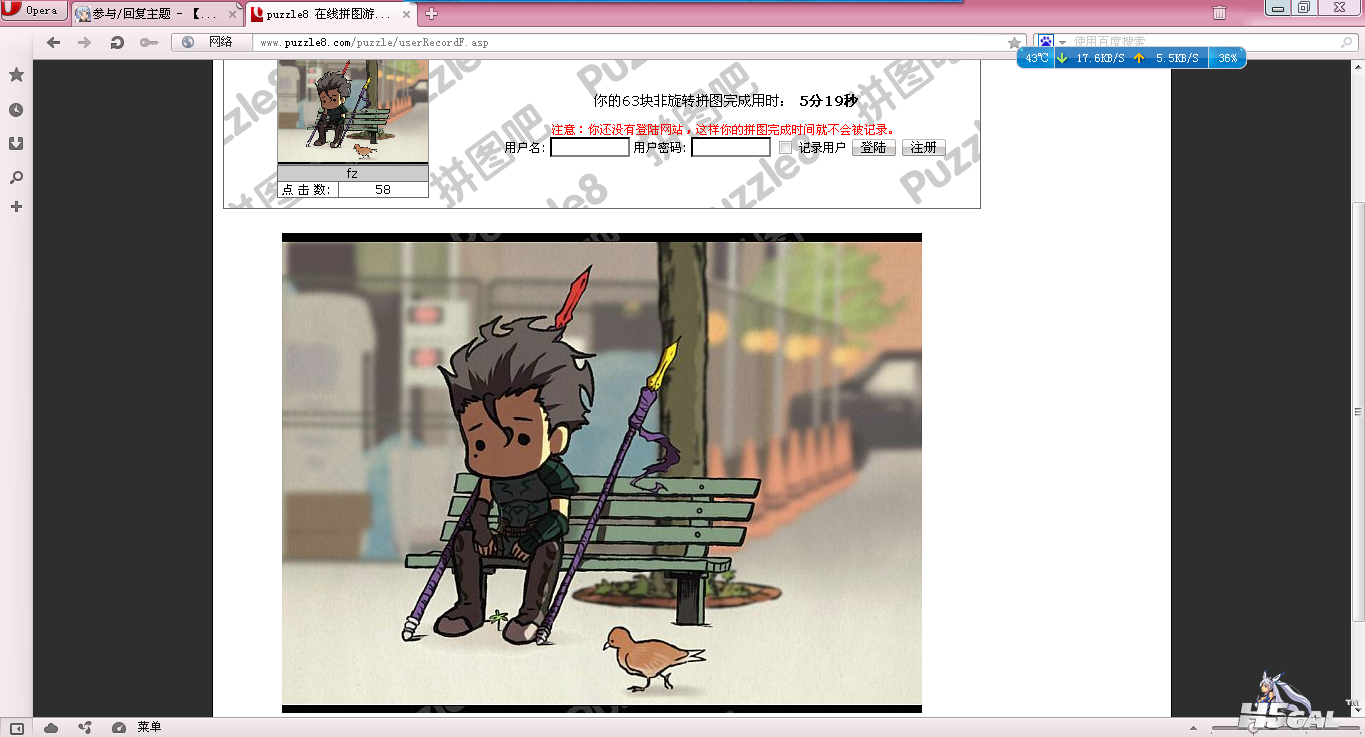Click the 点击数 label cell
The width and height of the screenshot is (1365, 737).
(x=307, y=190)
